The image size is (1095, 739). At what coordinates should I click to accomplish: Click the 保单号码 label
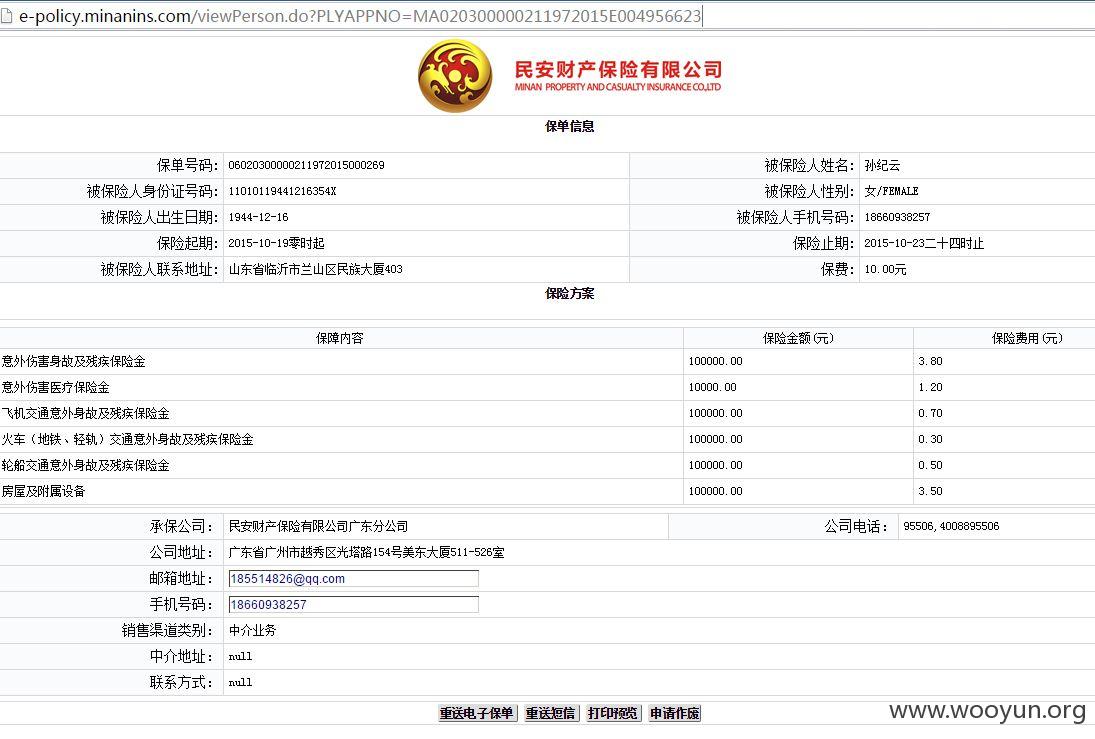tap(187, 166)
